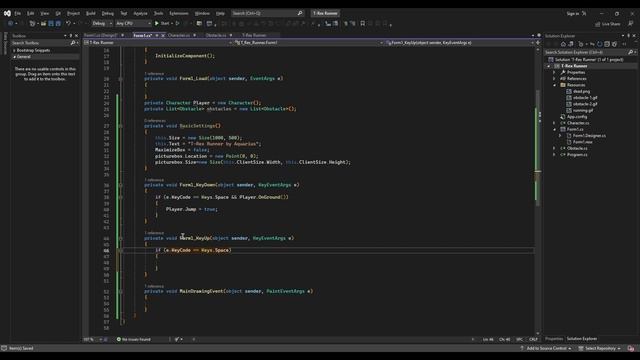Expand the Form1.Designer.cs node
This screenshot has height=360, width=640.
[x=560, y=136]
